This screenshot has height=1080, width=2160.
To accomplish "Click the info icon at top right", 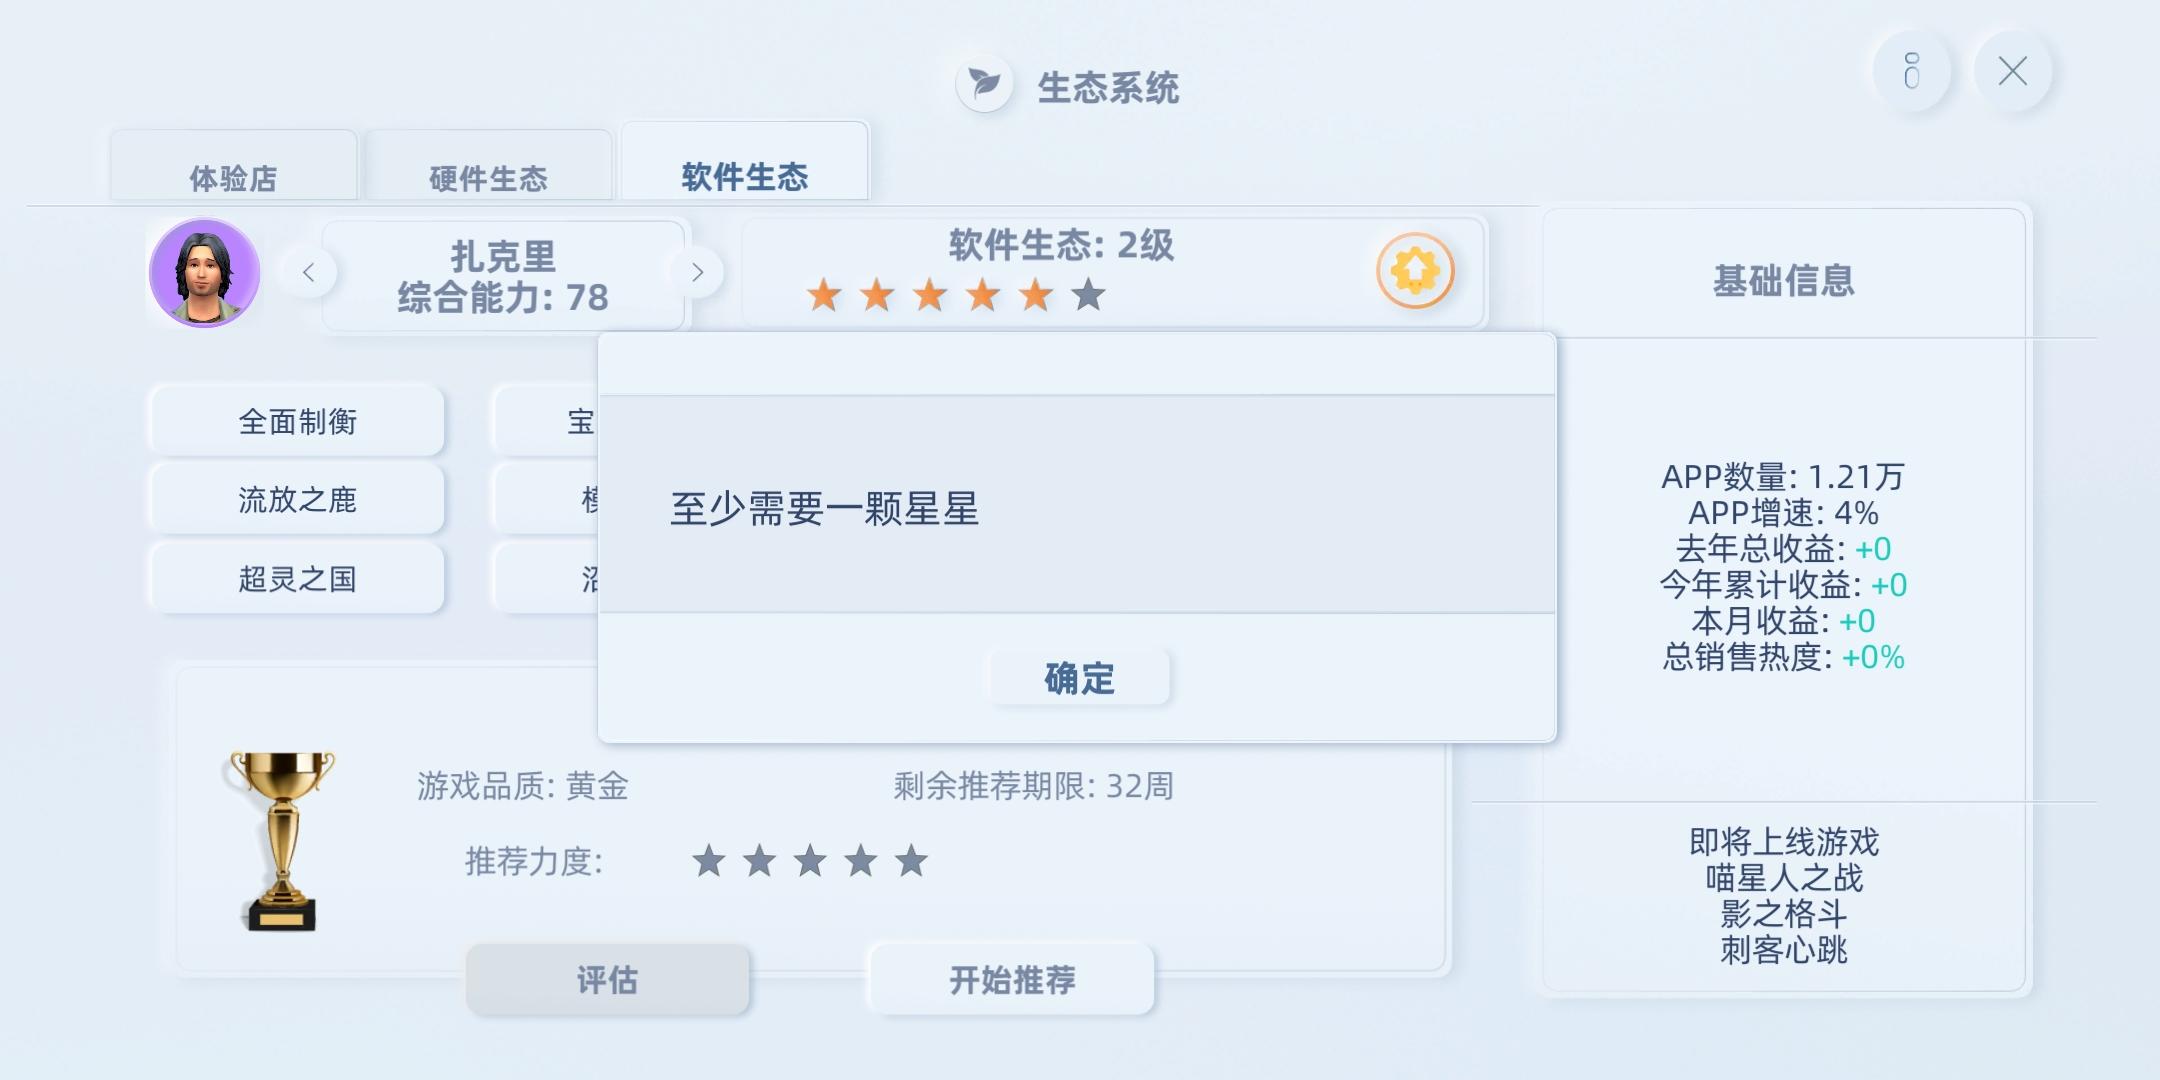I will [1912, 72].
